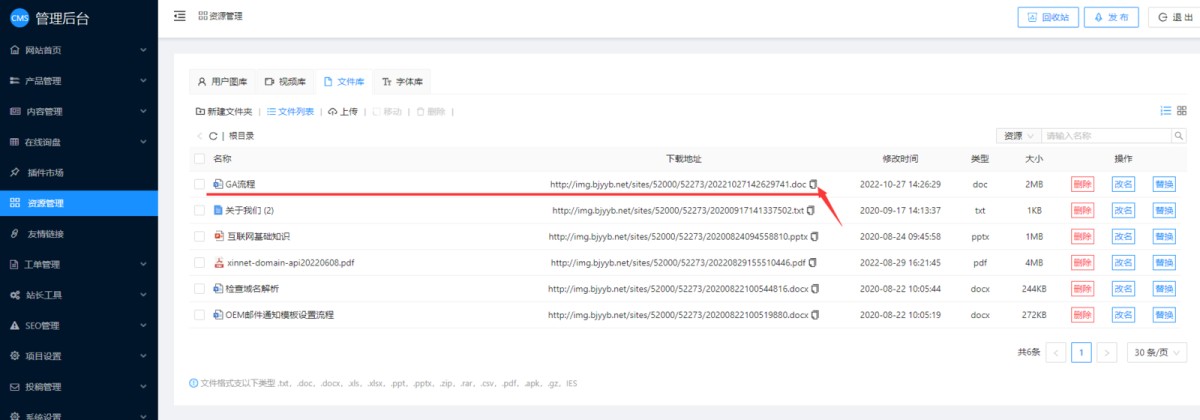Viewport: 1200px width, 420px height.
Task: Switch to 用户图库 tab
Action: pyautogui.click(x=221, y=81)
